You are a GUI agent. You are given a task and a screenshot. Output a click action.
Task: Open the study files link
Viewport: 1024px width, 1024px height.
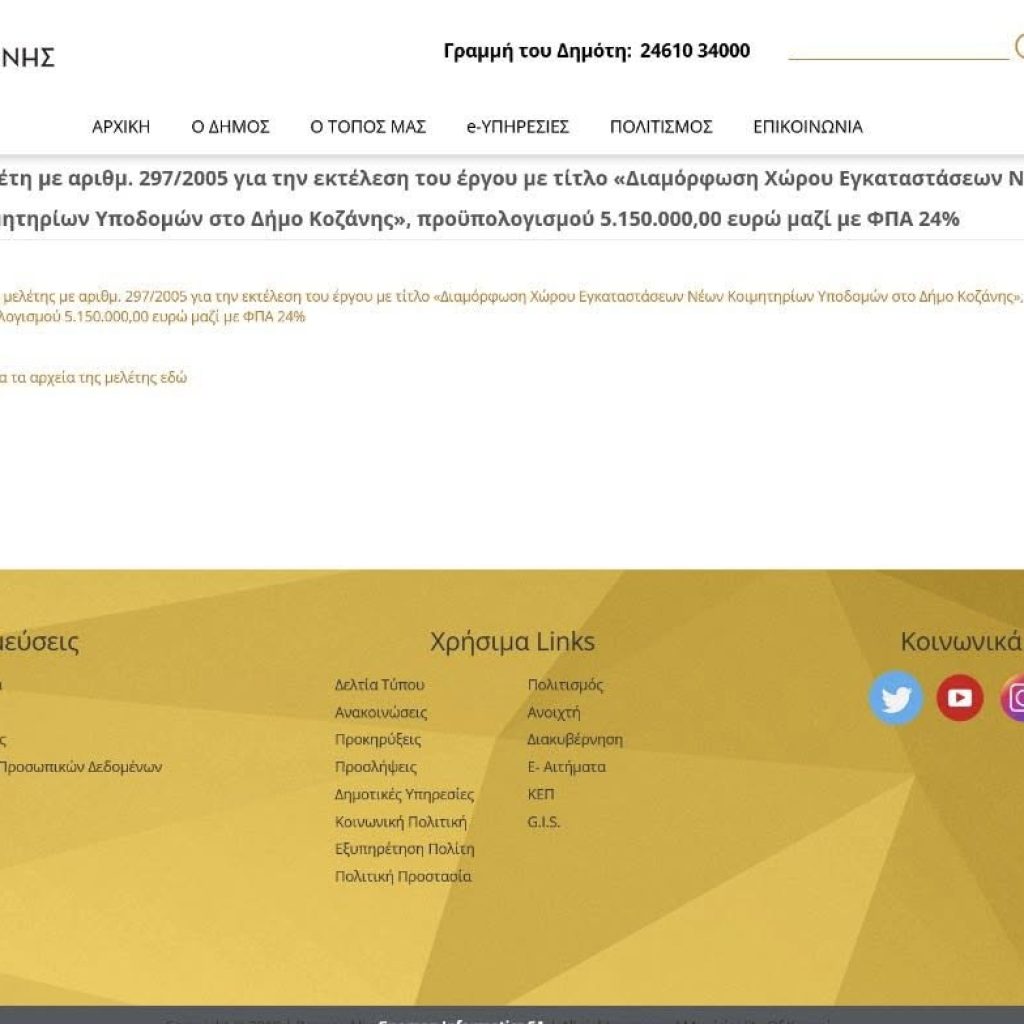pos(93,377)
